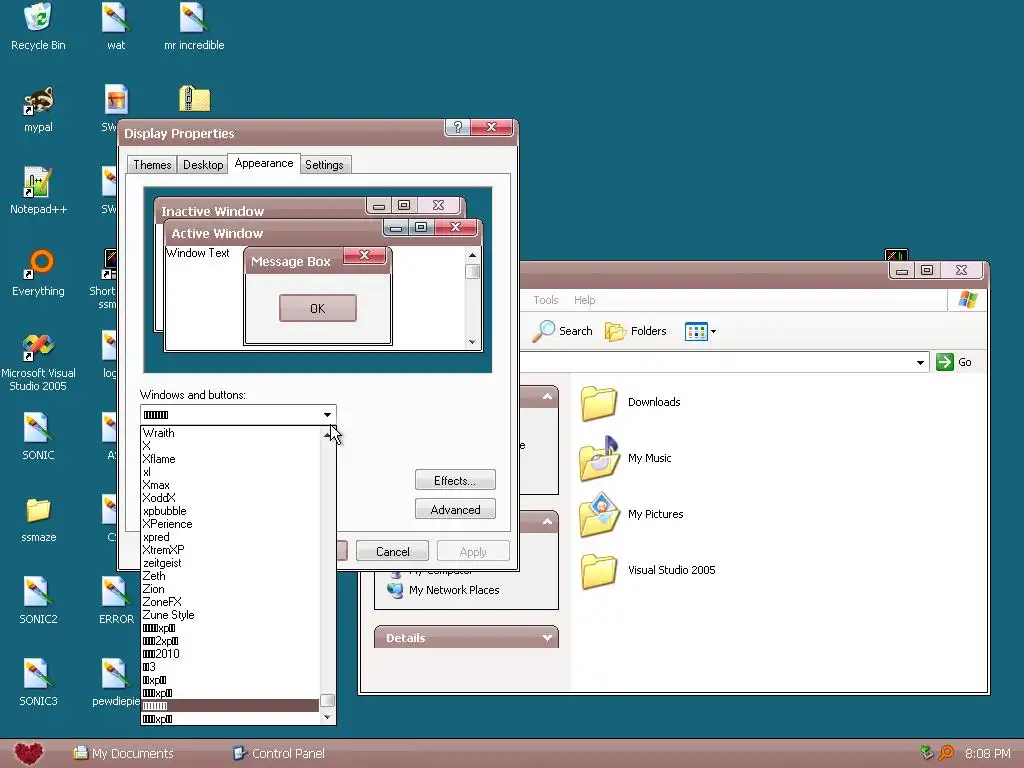1024x768 pixels.
Task: Open the Downloads folder
Action: click(x=631, y=402)
